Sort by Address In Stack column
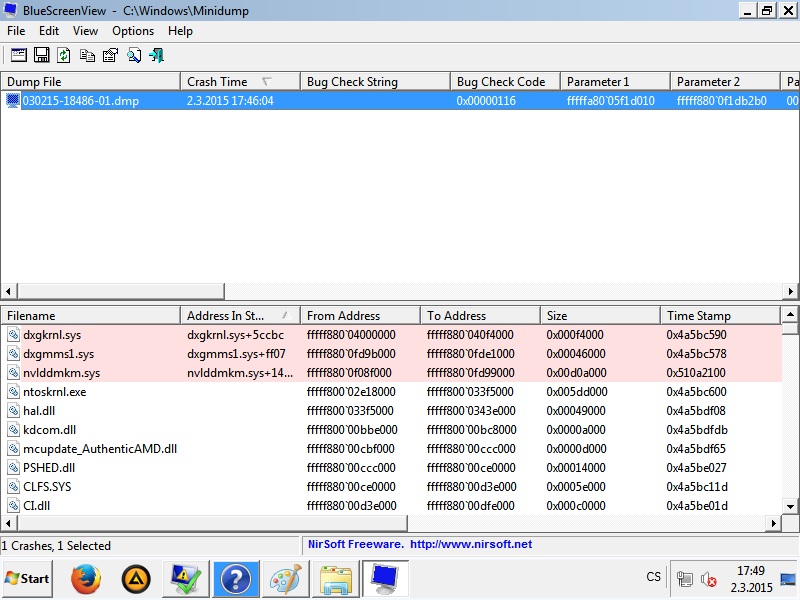Image resolution: width=800 pixels, height=600 pixels. [x=240, y=315]
